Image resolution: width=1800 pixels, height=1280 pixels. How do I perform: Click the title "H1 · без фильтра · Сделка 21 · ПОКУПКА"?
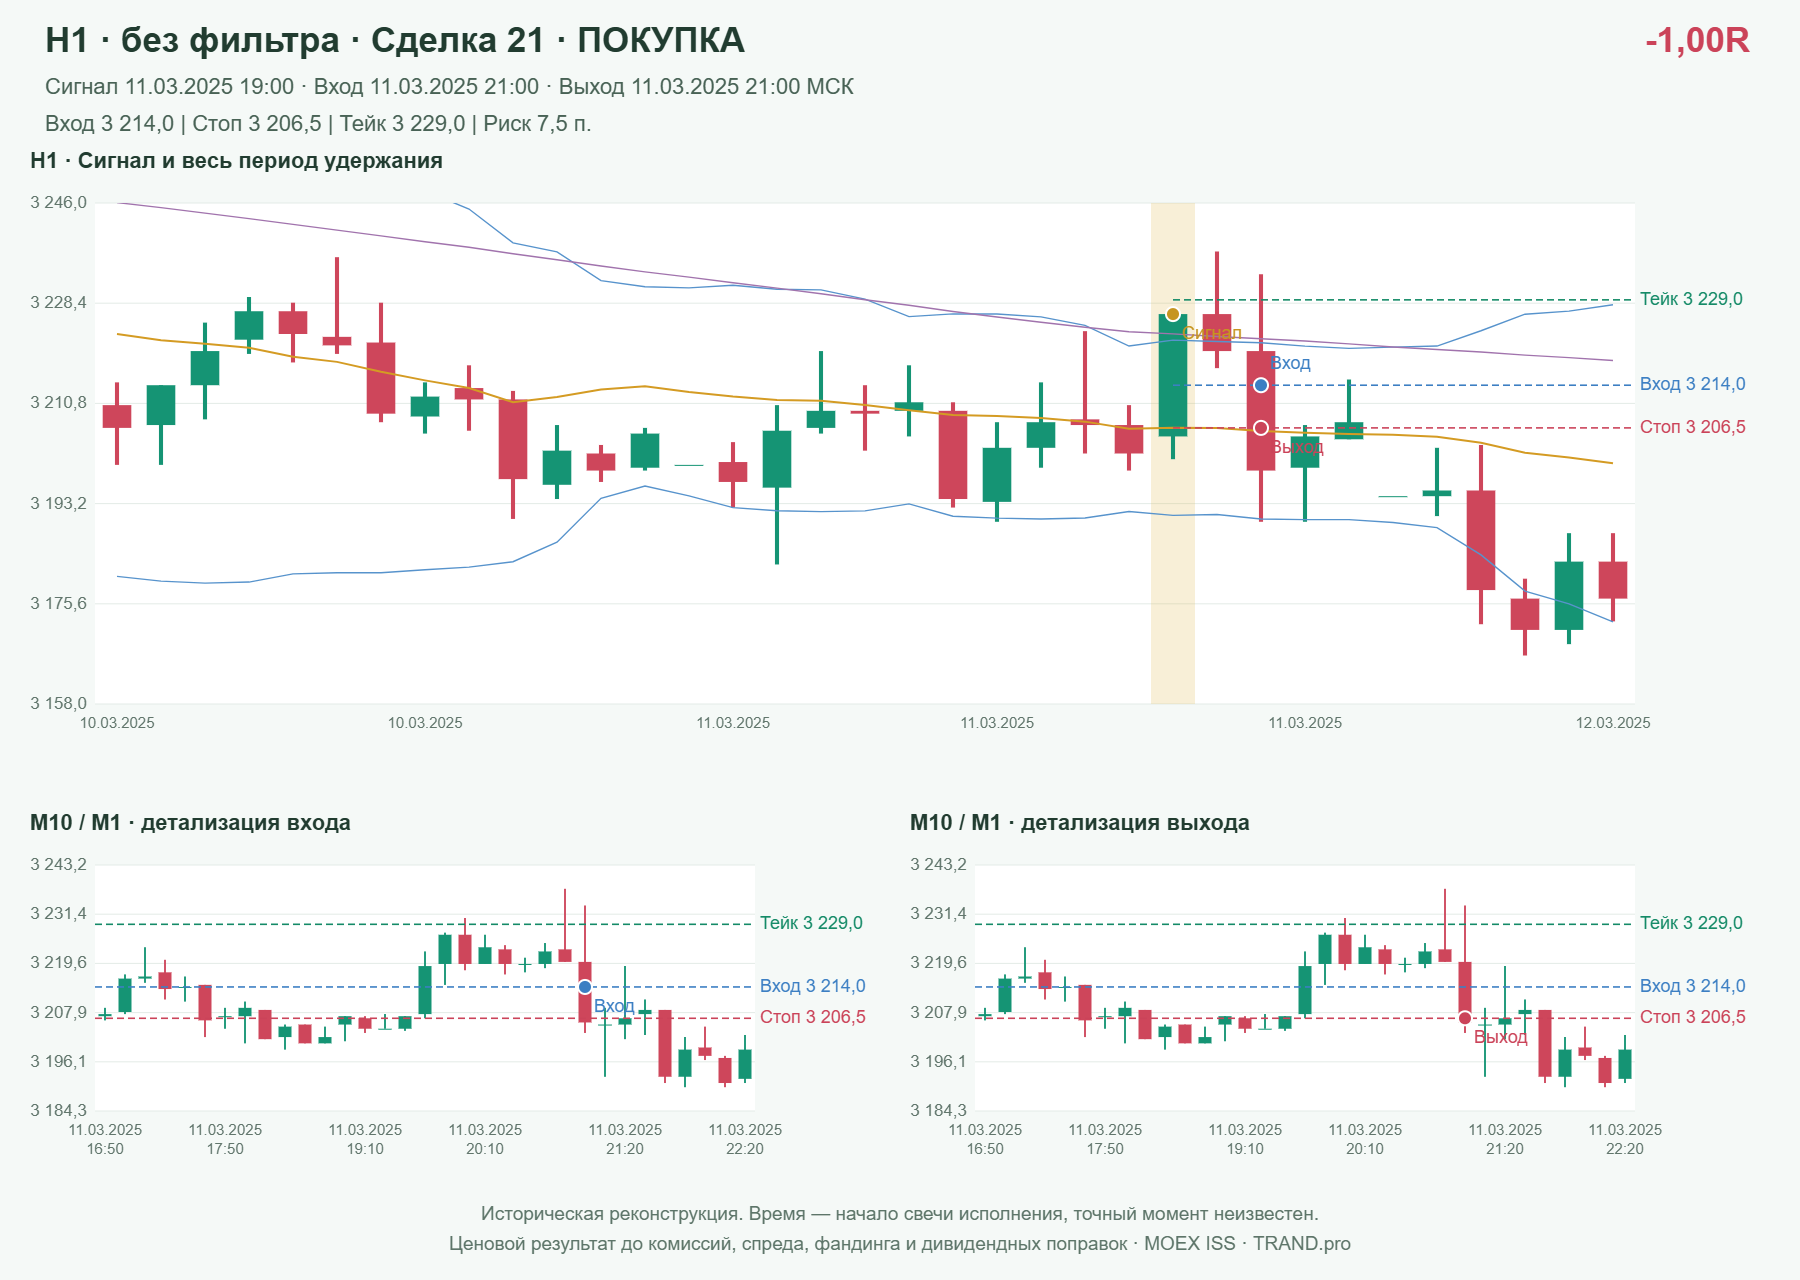point(395,40)
